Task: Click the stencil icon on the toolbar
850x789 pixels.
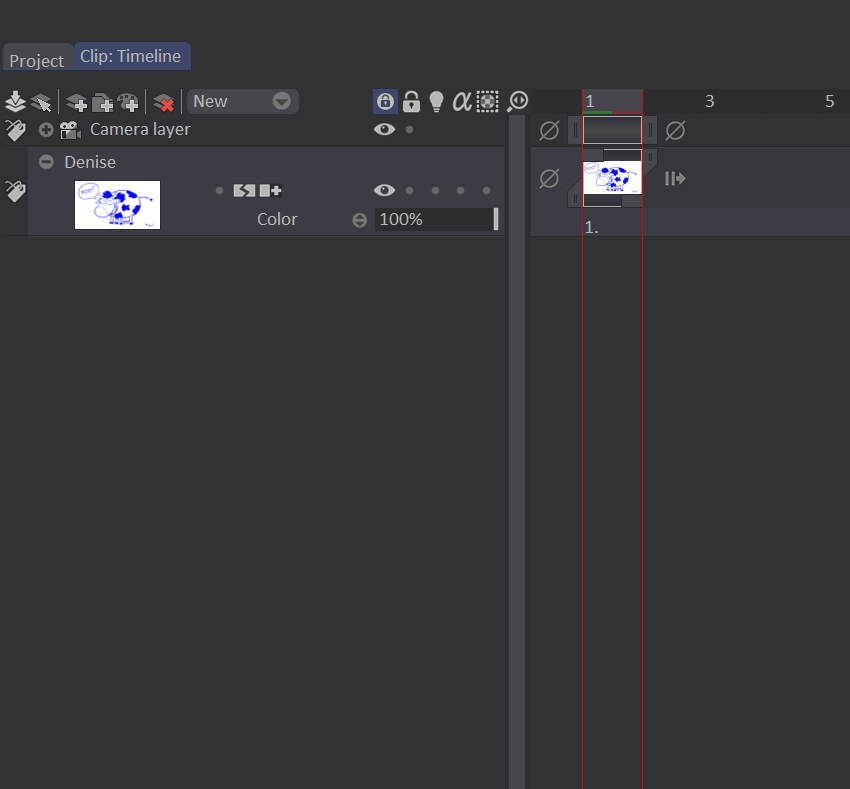Action: pos(487,101)
